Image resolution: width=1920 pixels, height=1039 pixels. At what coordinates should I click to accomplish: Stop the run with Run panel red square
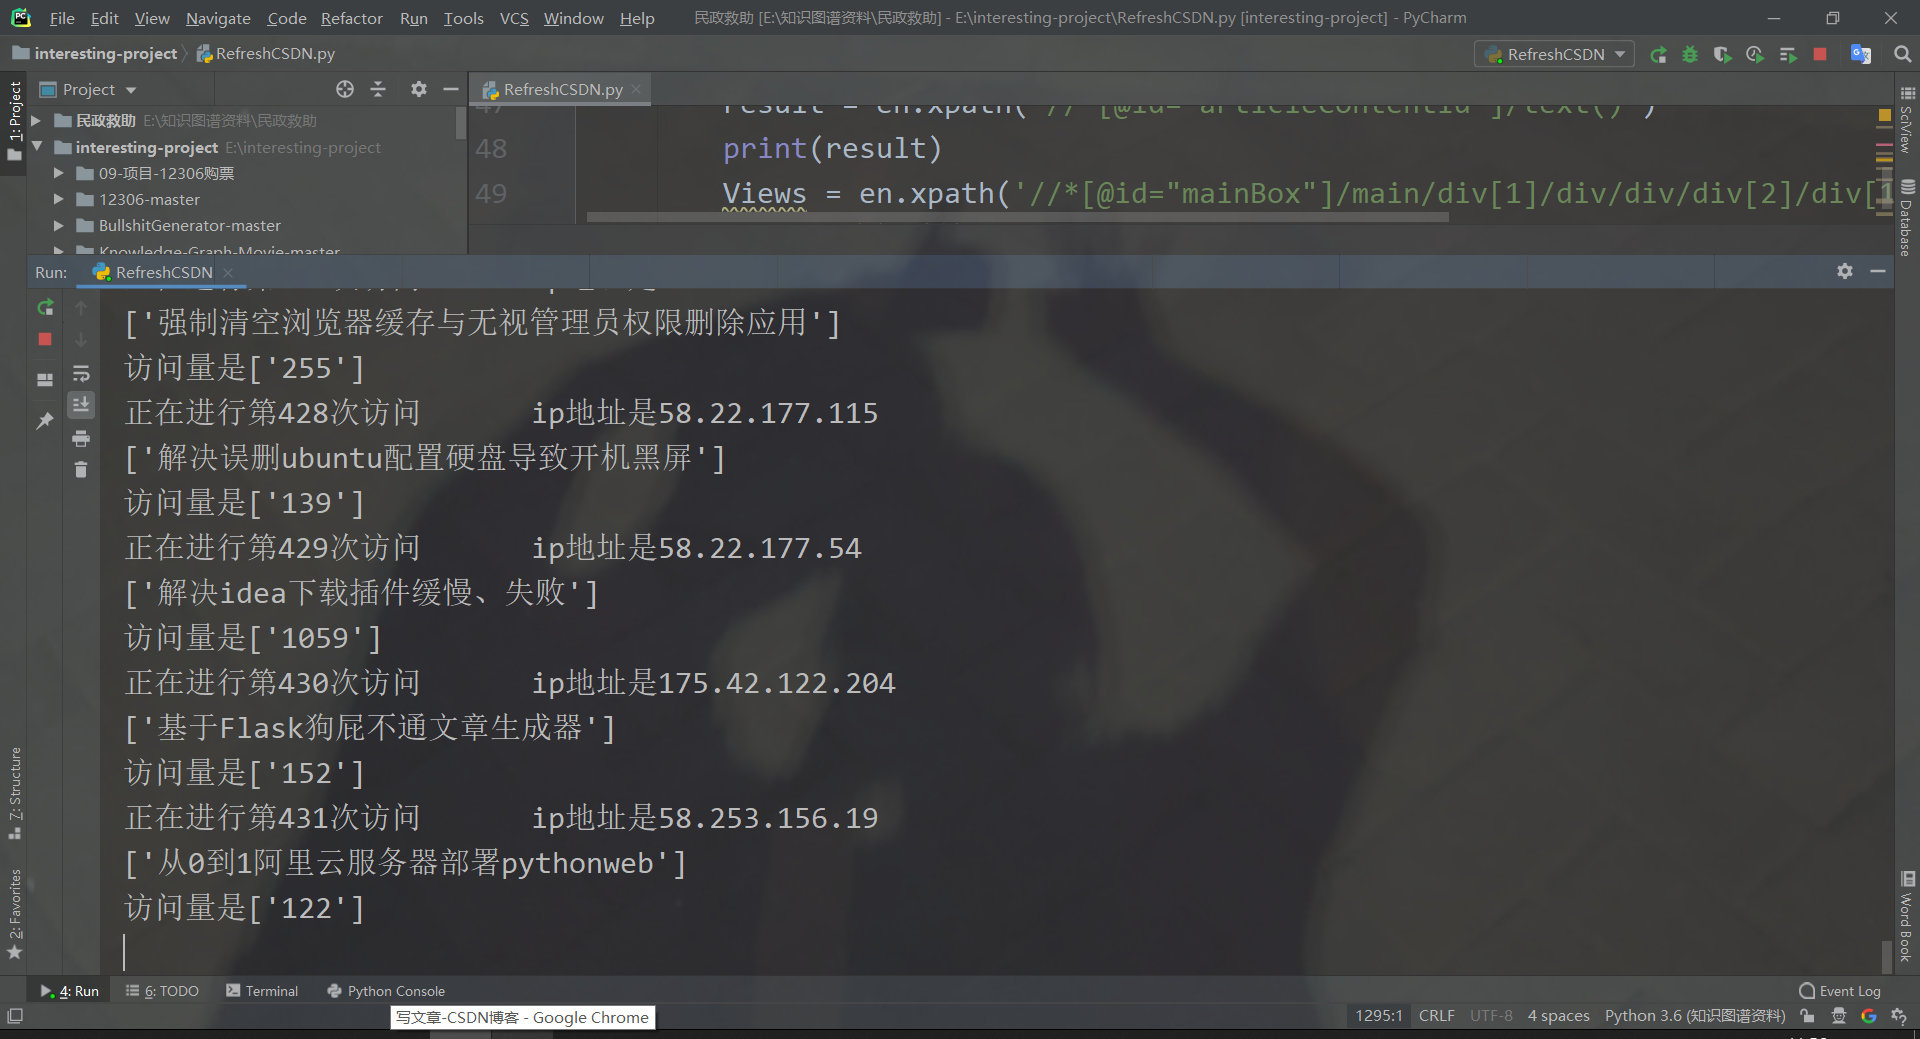coord(45,340)
